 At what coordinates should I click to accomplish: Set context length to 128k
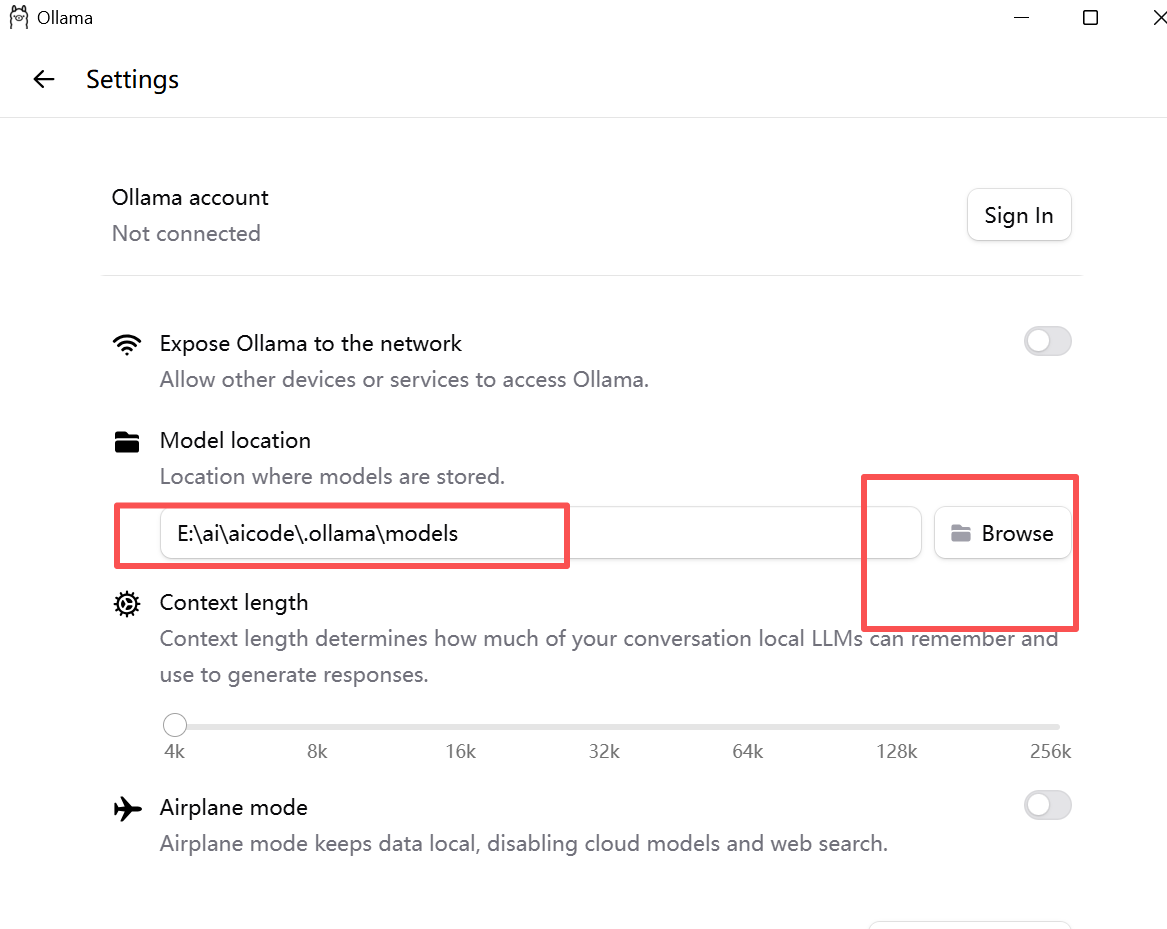click(x=897, y=751)
